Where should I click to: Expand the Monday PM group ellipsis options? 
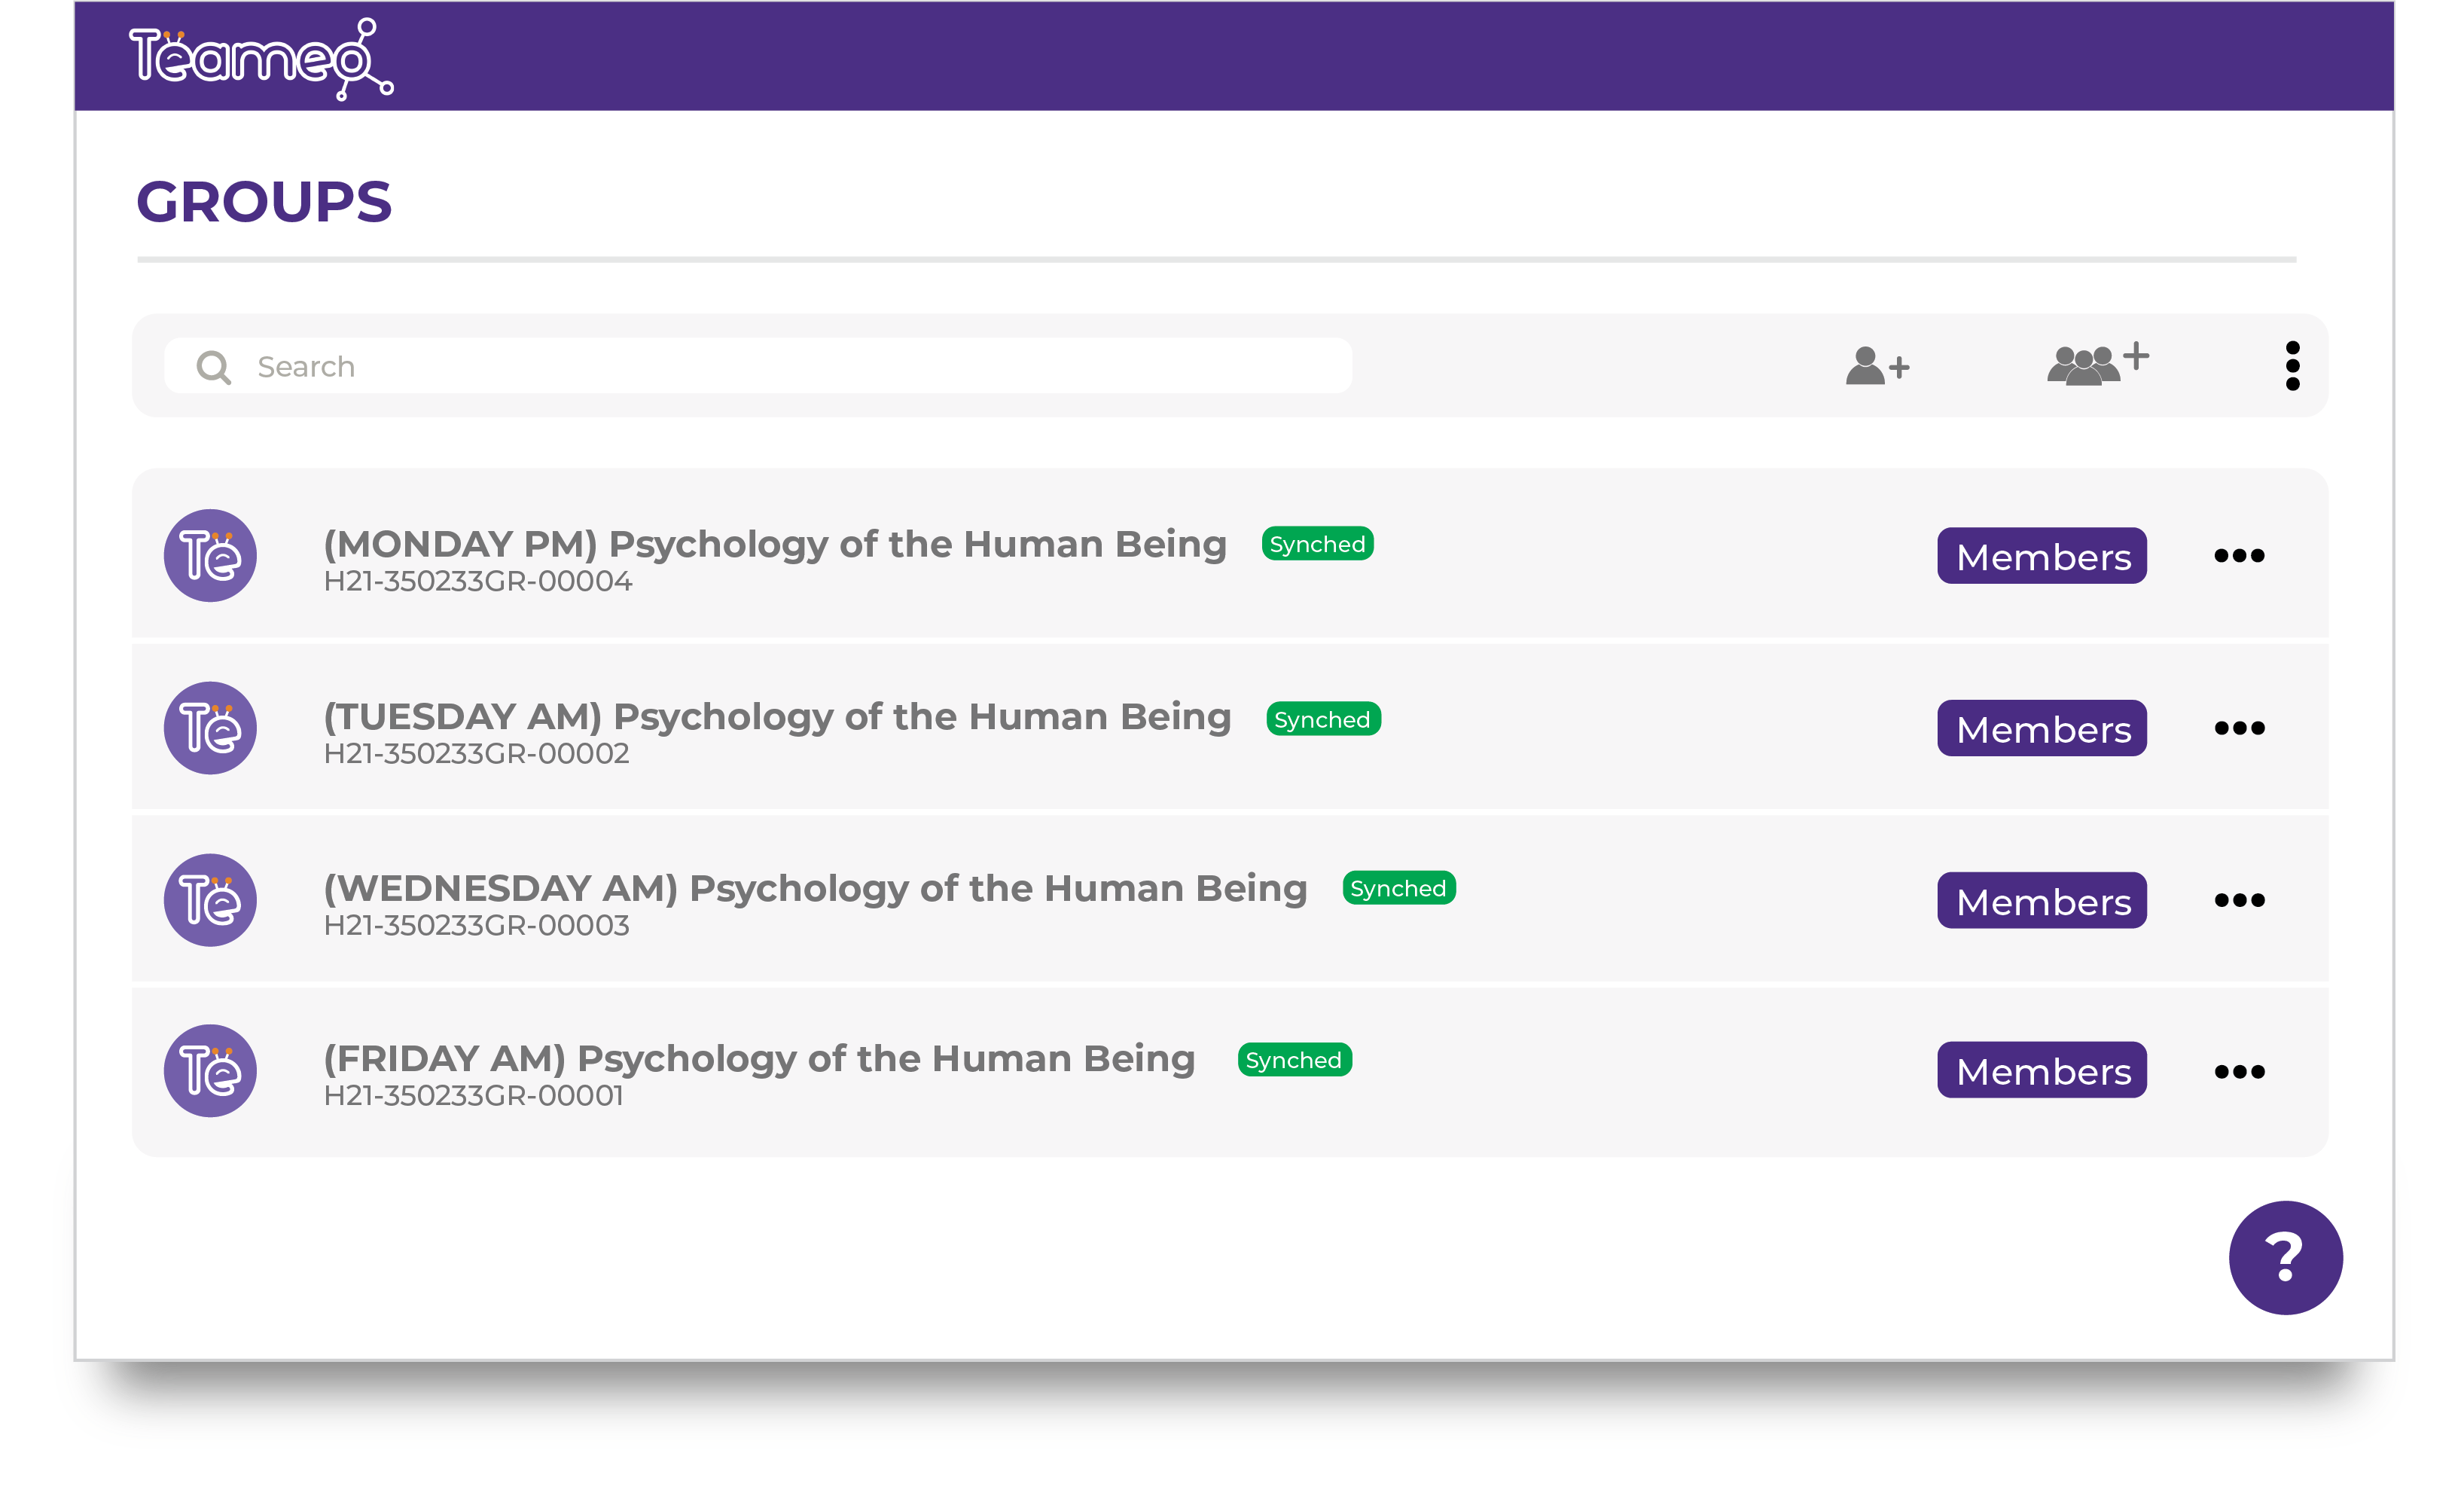tap(2238, 556)
